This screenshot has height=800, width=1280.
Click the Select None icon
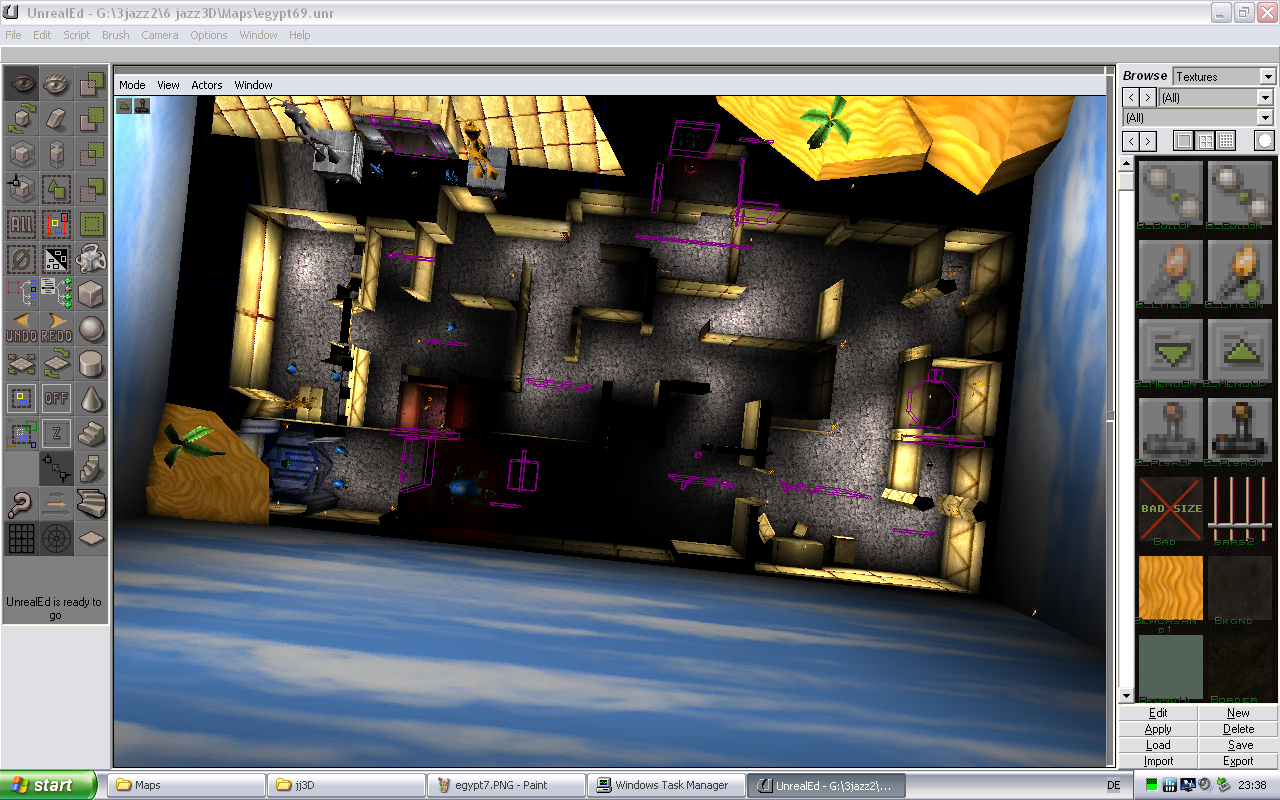tap(21, 259)
